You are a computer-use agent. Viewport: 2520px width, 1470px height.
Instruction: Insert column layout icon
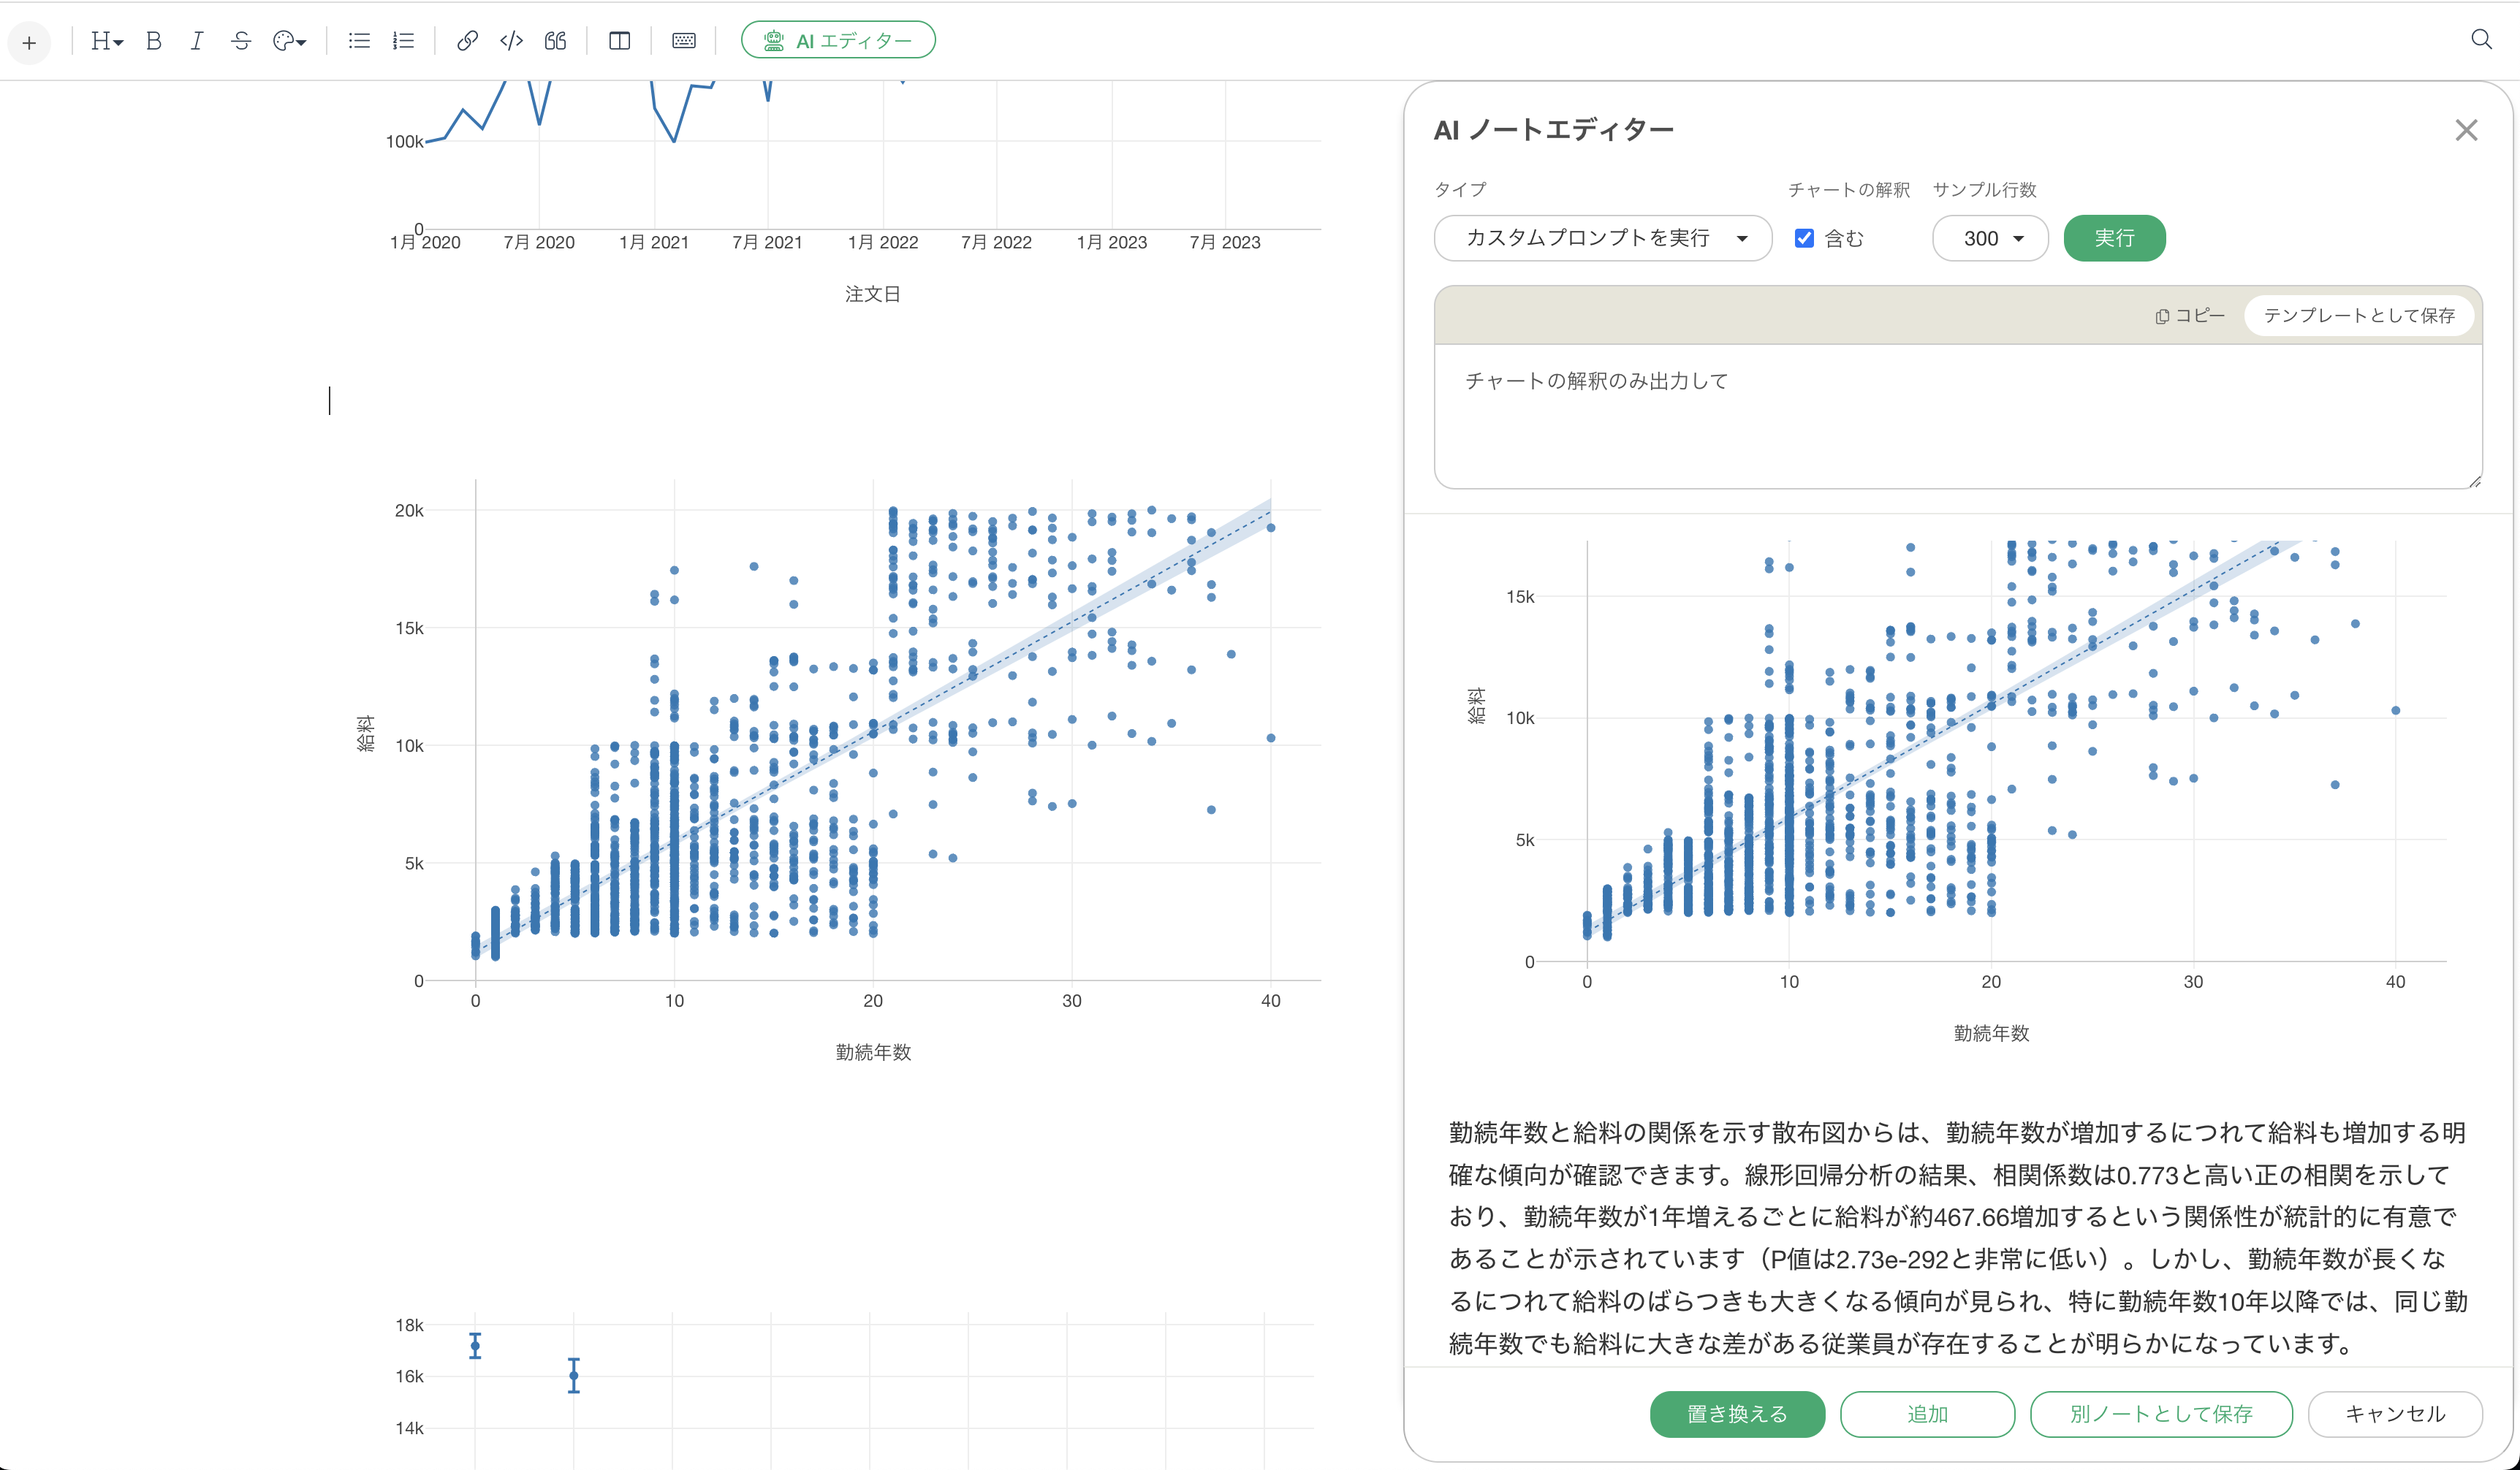[x=619, y=41]
